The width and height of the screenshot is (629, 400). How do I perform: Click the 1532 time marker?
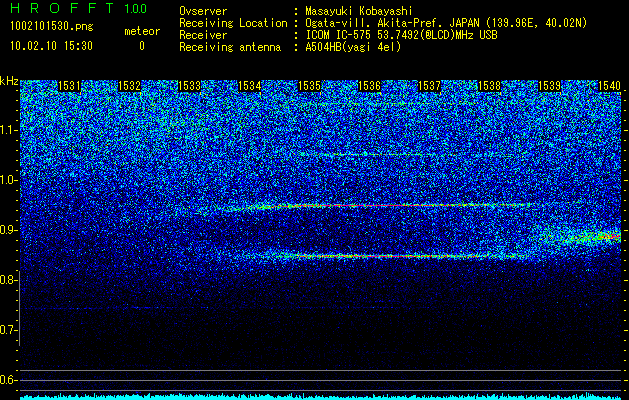130,86
